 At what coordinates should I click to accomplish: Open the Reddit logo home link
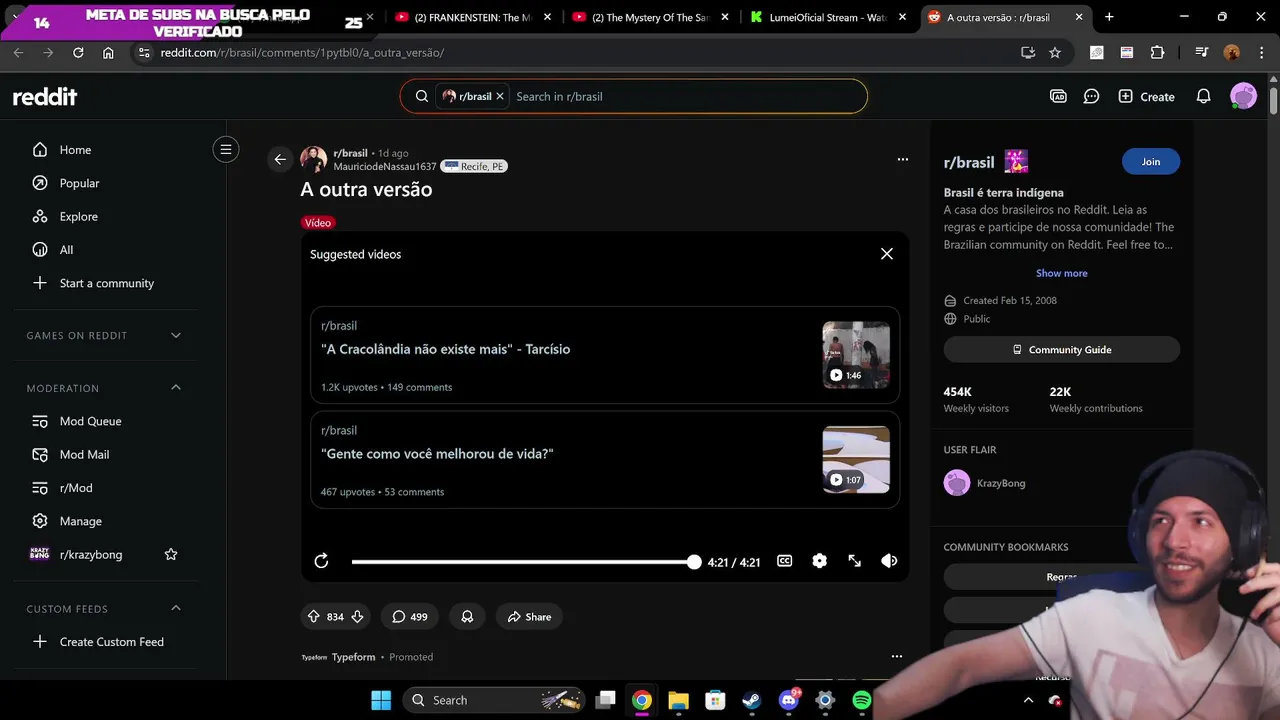(45, 97)
